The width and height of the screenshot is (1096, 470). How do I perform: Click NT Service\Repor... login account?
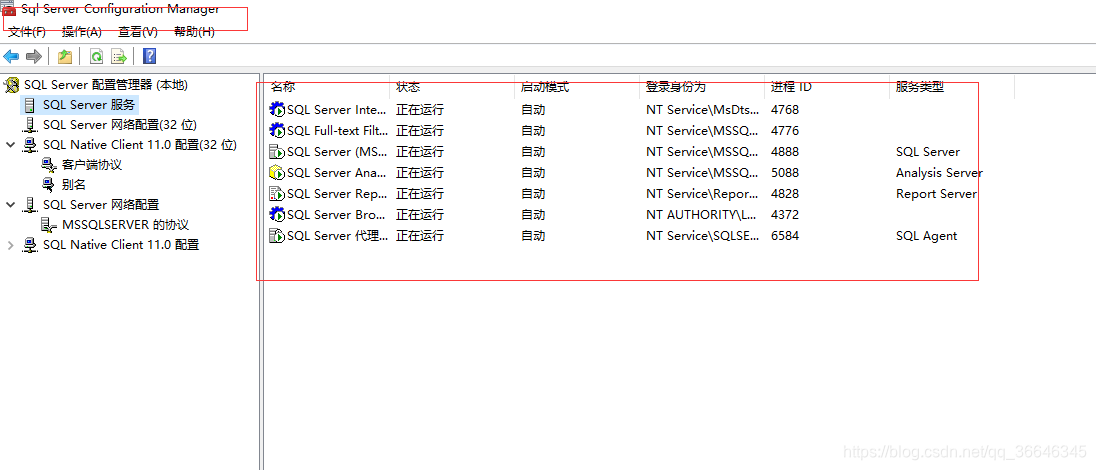click(x=702, y=194)
